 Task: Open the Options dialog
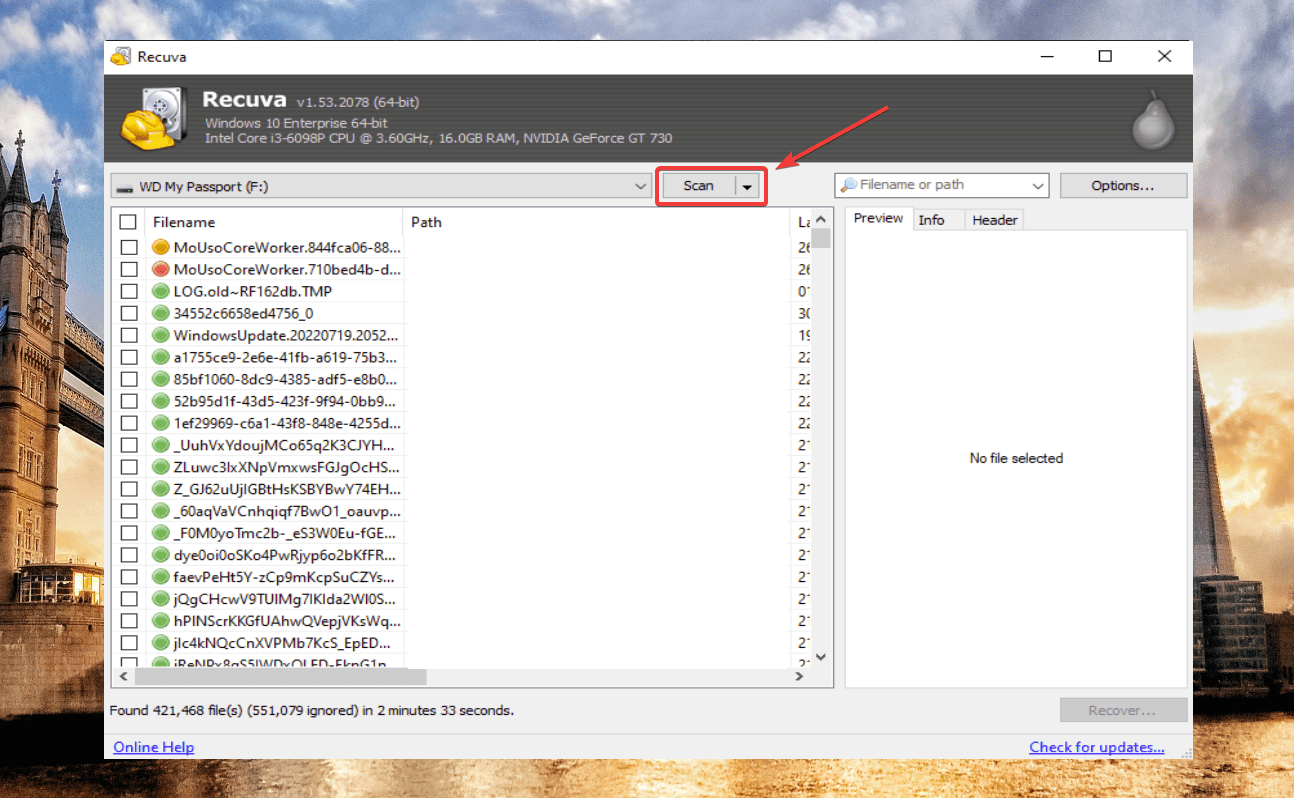[x=1123, y=186]
